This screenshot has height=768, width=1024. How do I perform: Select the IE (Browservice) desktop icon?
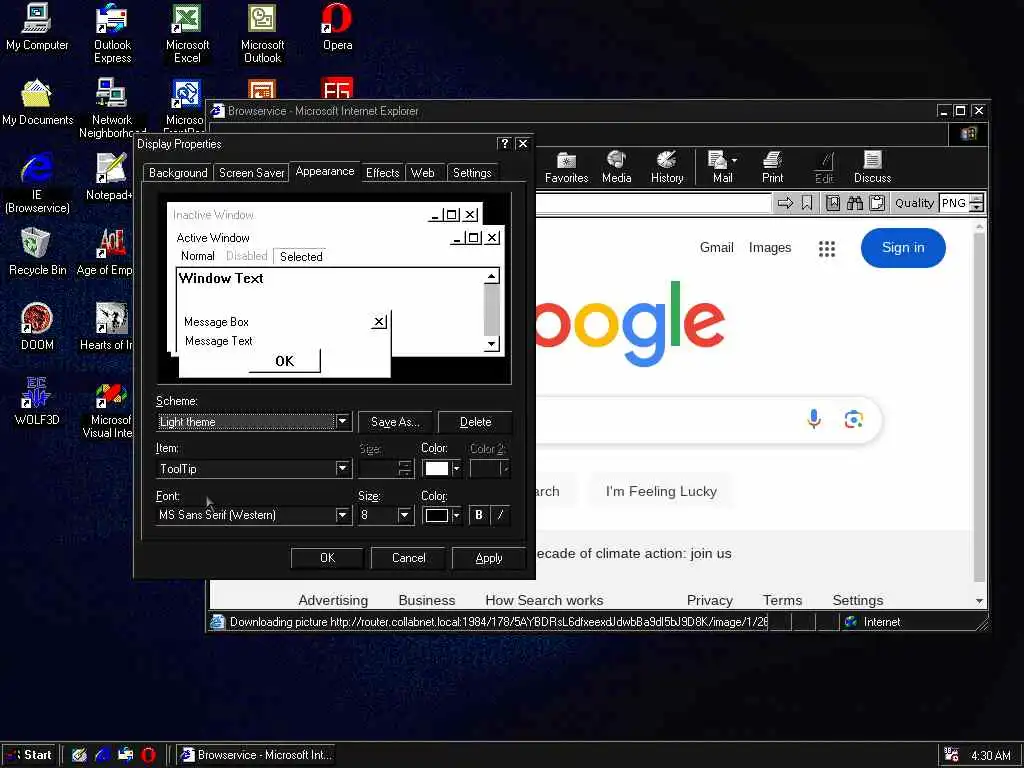tap(37, 184)
